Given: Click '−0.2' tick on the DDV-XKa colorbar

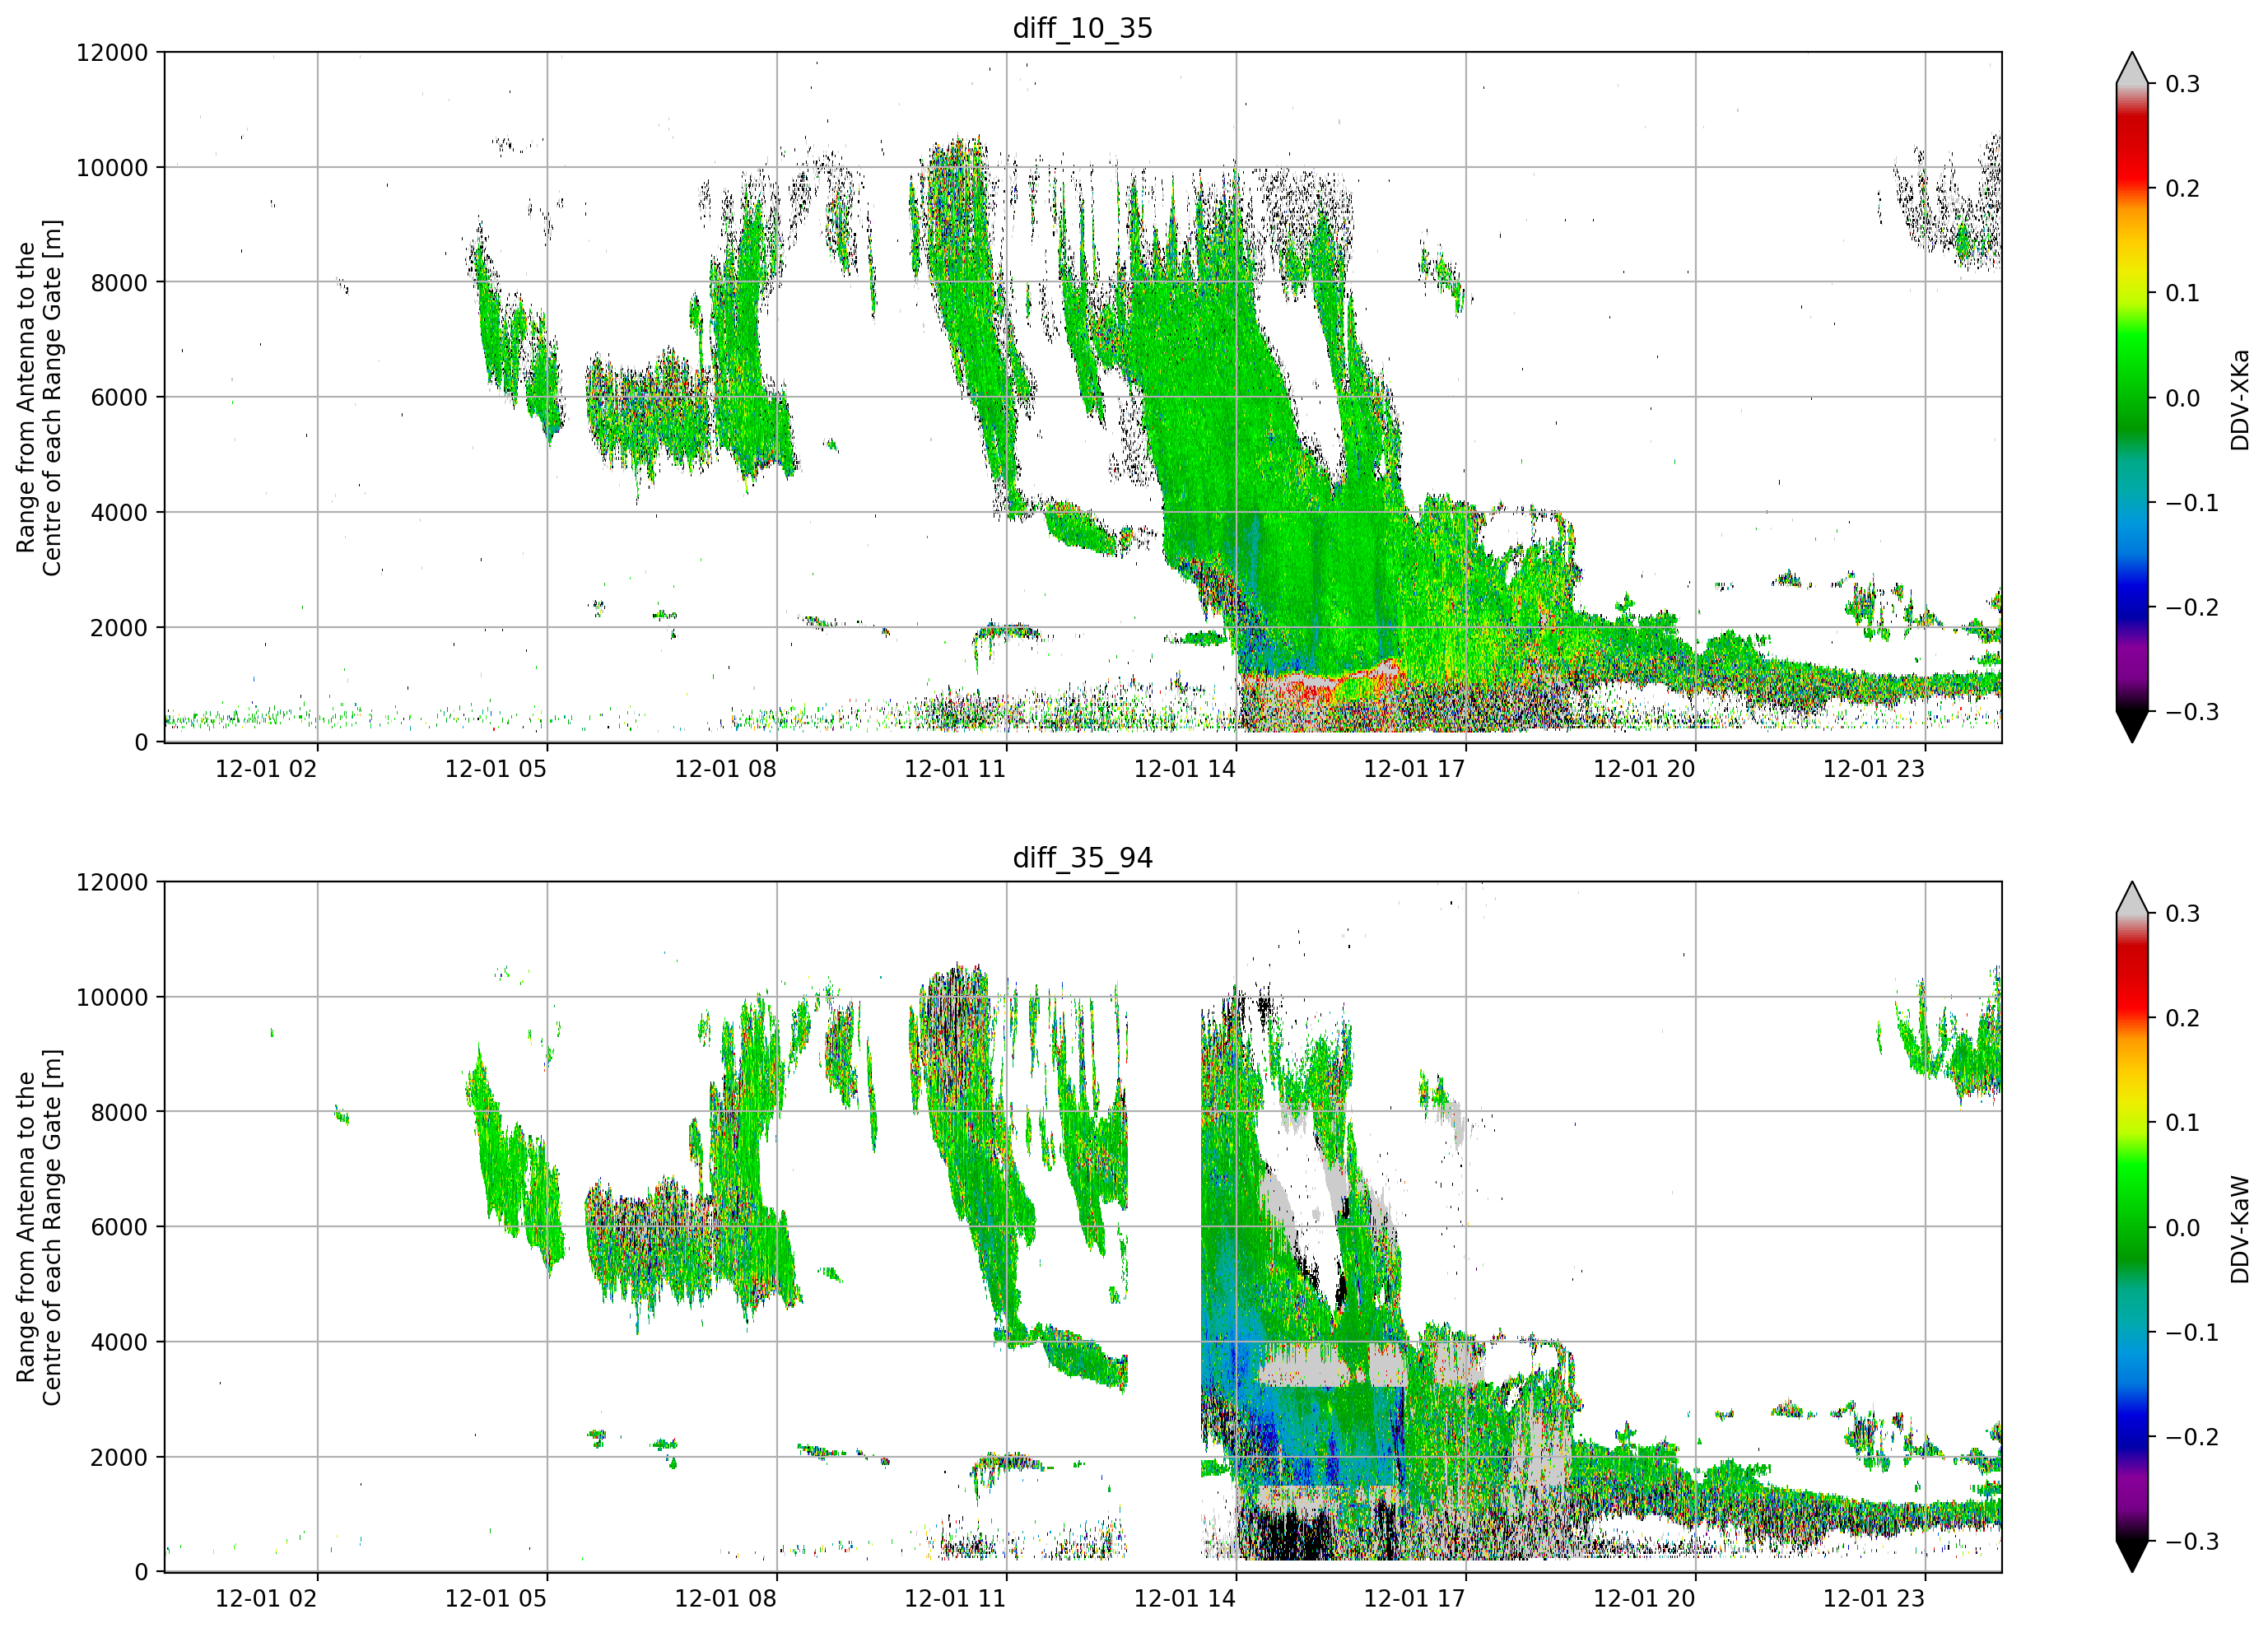Looking at the screenshot, I should pyautogui.click(x=2192, y=607).
